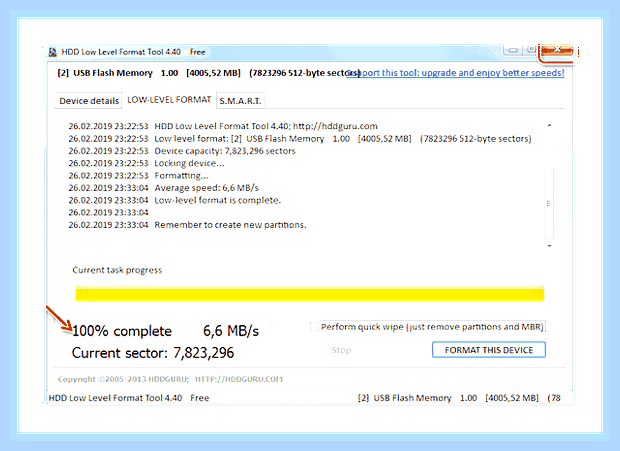This screenshot has height=451, width=620.
Task: Click the HDD Low Level Format Tool title icon
Action: [53, 52]
